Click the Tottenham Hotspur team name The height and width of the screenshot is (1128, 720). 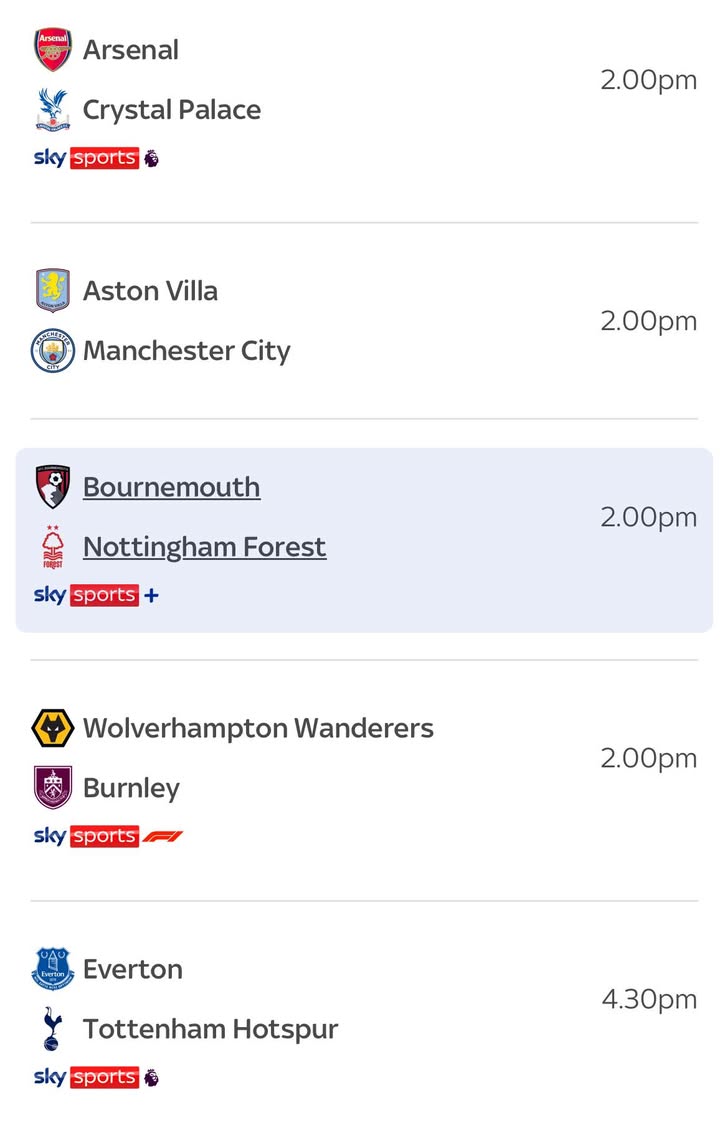click(210, 1029)
